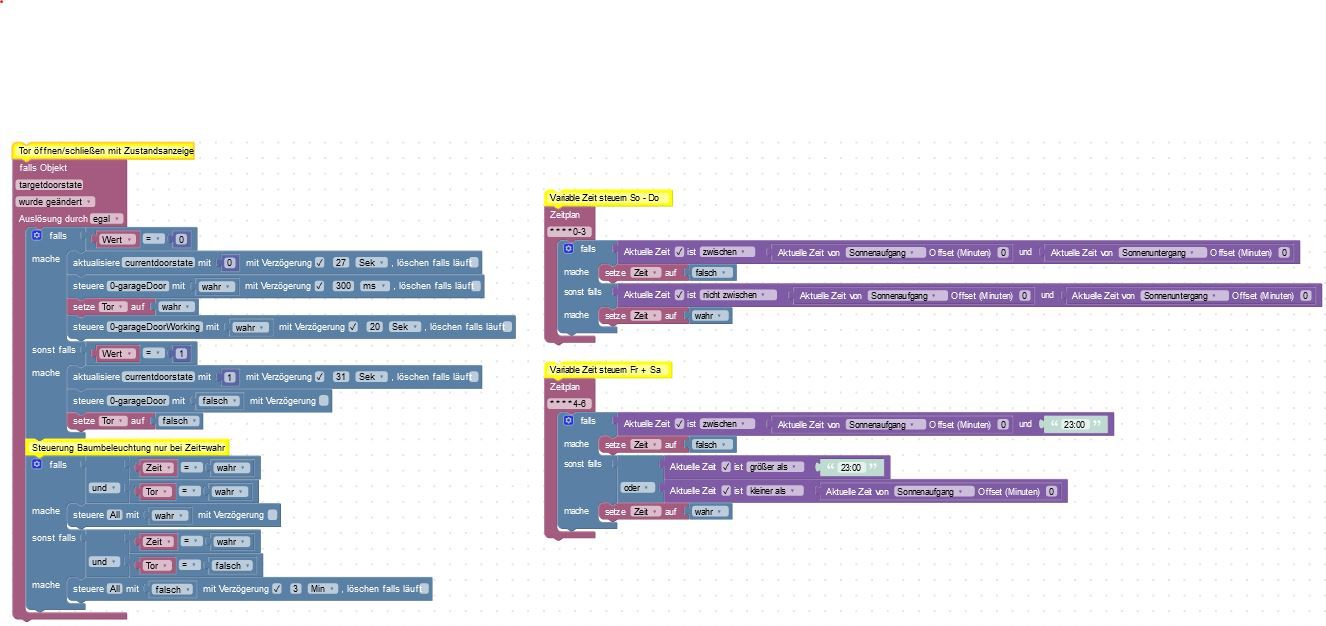Image resolution: width=1326 pixels, height=626 pixels.
Task: Open gear settings on 'Wert = 0' falls block
Action: pyautogui.click(x=37, y=235)
